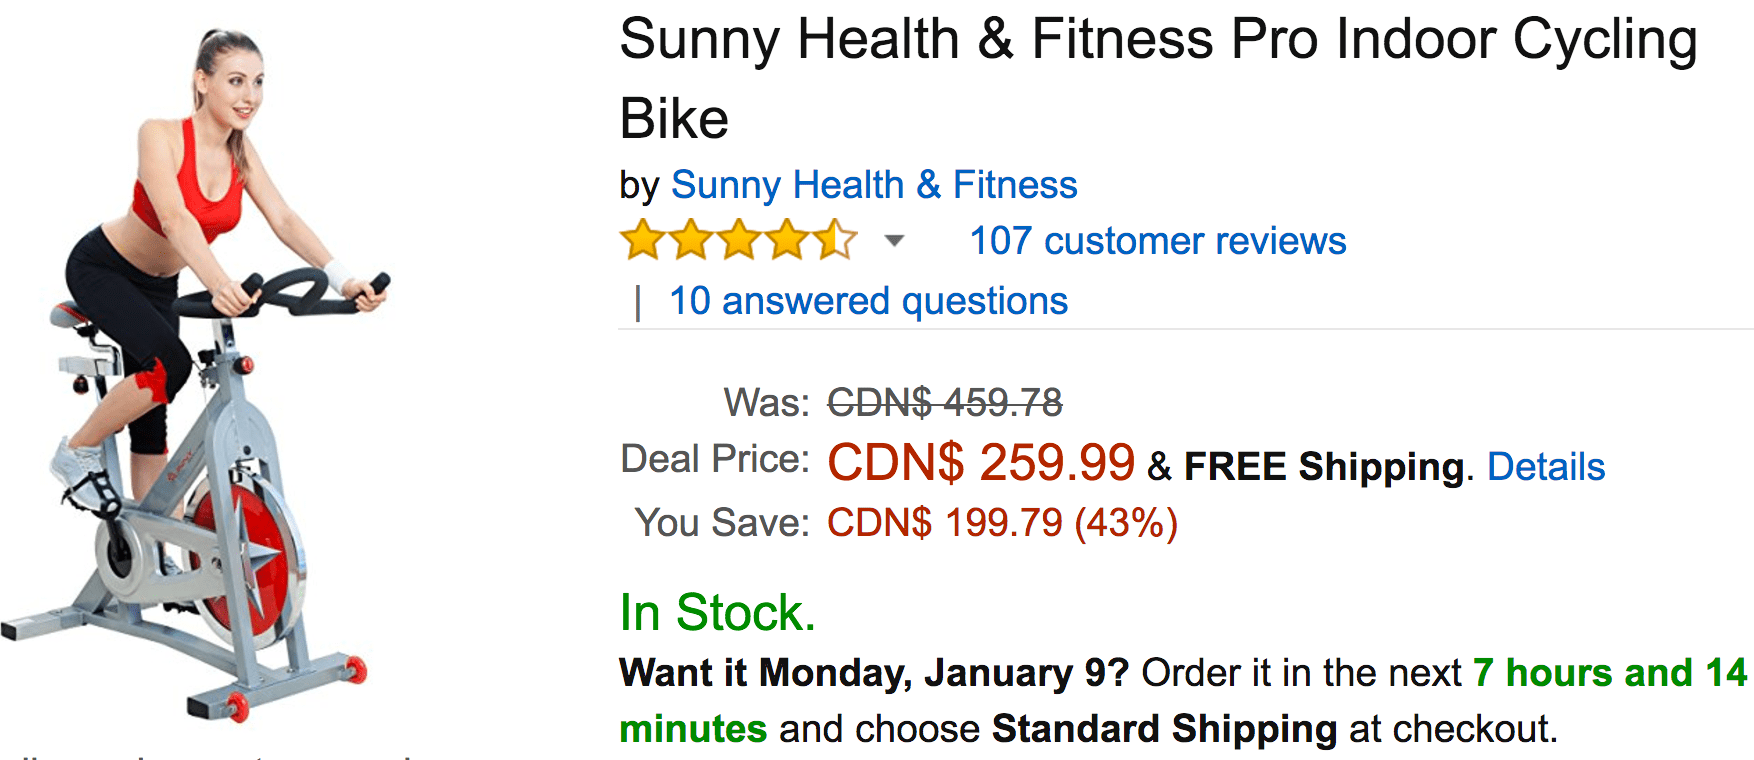Click the struck-through price CDN$ 459.78
1754x760 pixels.
point(945,403)
